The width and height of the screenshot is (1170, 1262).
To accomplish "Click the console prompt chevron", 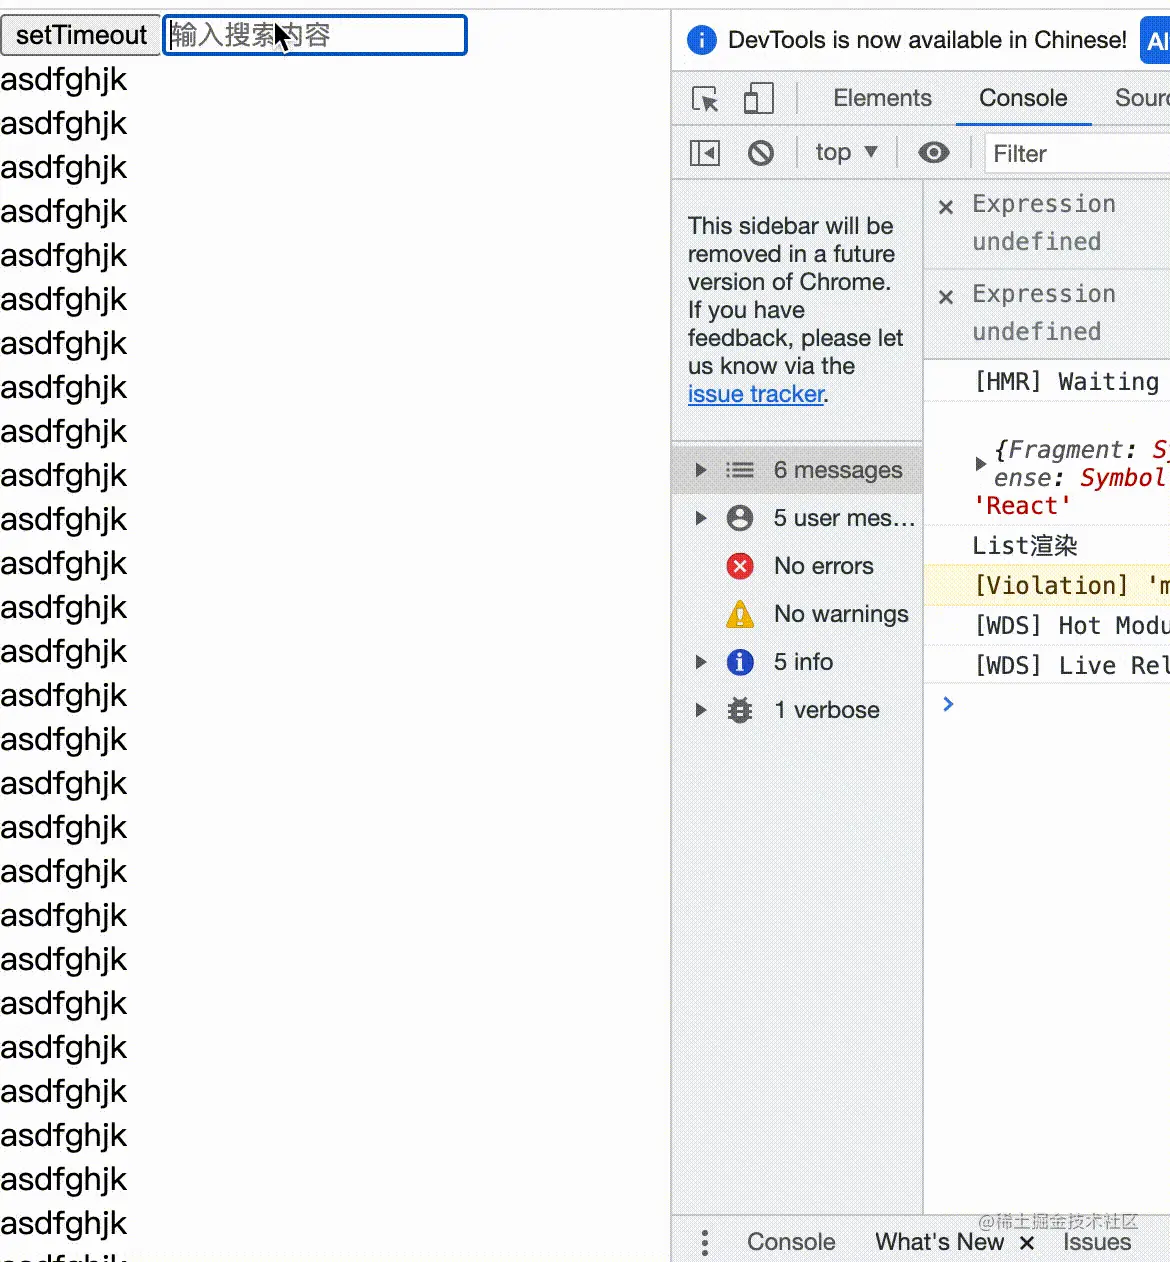I will pos(948,704).
